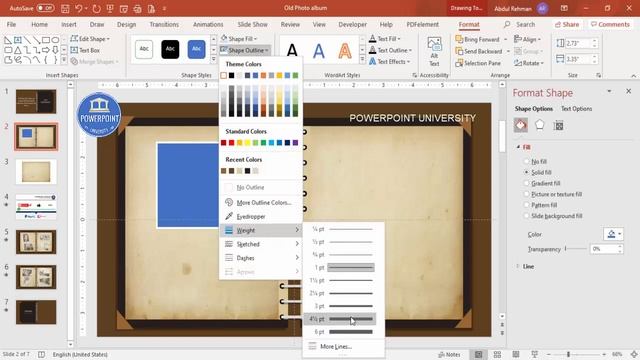640x360 pixels.
Task: Apply the orange WordArt style A
Action: (x=345, y=51)
